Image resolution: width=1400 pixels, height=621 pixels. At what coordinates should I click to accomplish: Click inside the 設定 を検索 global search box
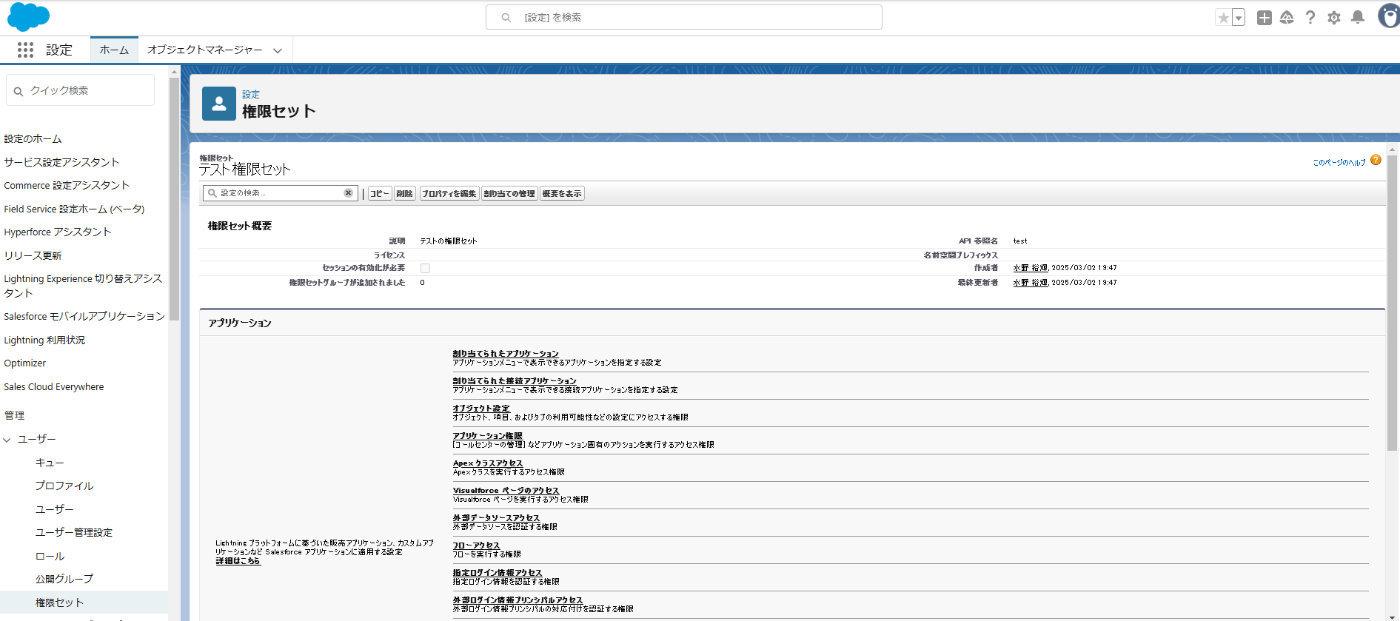pos(684,17)
